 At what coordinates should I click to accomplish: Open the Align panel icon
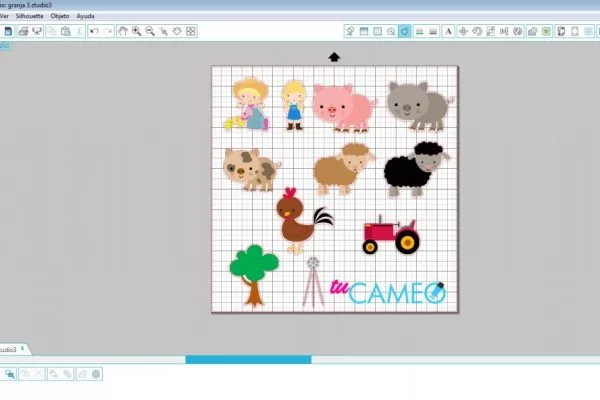504,31
